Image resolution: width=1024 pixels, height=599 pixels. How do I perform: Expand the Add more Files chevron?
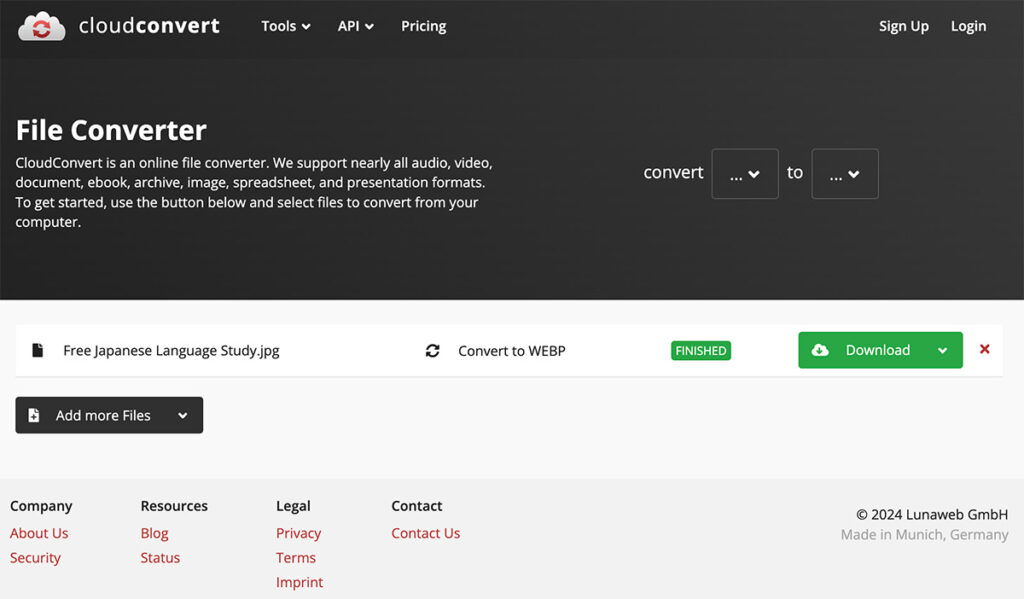181,414
